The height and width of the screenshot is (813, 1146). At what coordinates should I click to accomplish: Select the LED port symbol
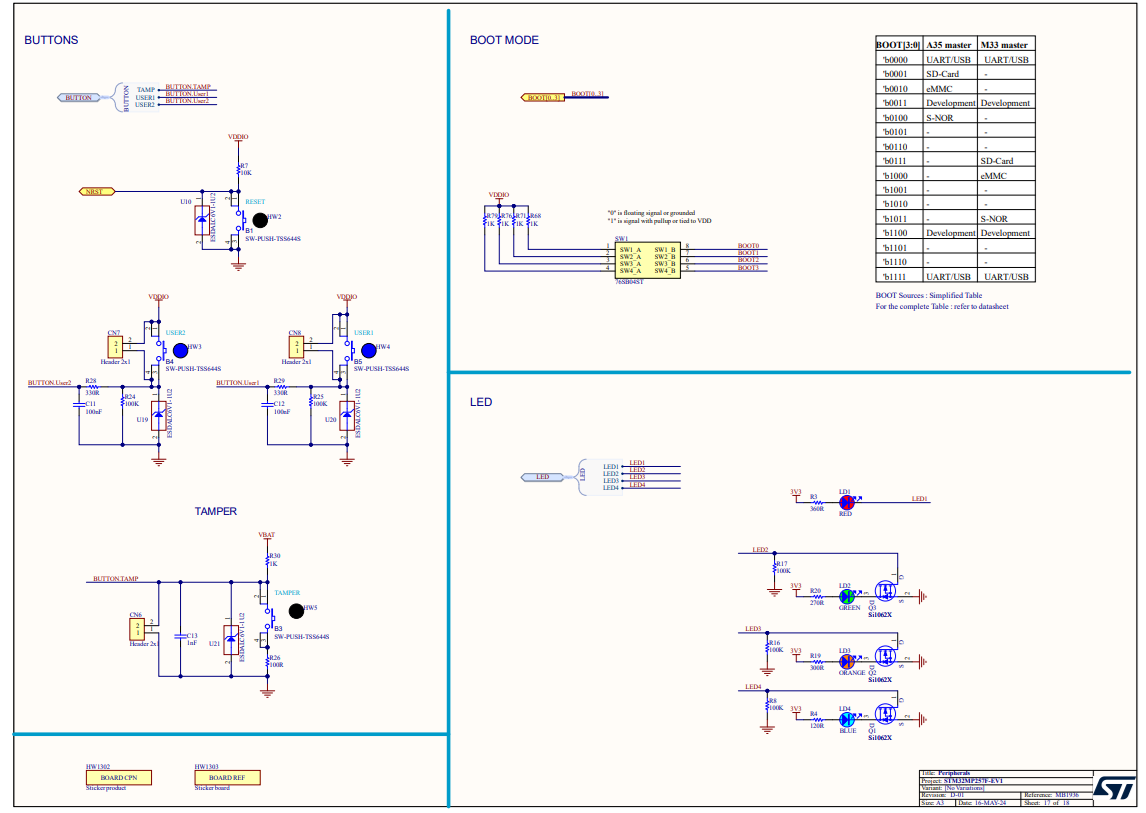pyautogui.click(x=542, y=477)
